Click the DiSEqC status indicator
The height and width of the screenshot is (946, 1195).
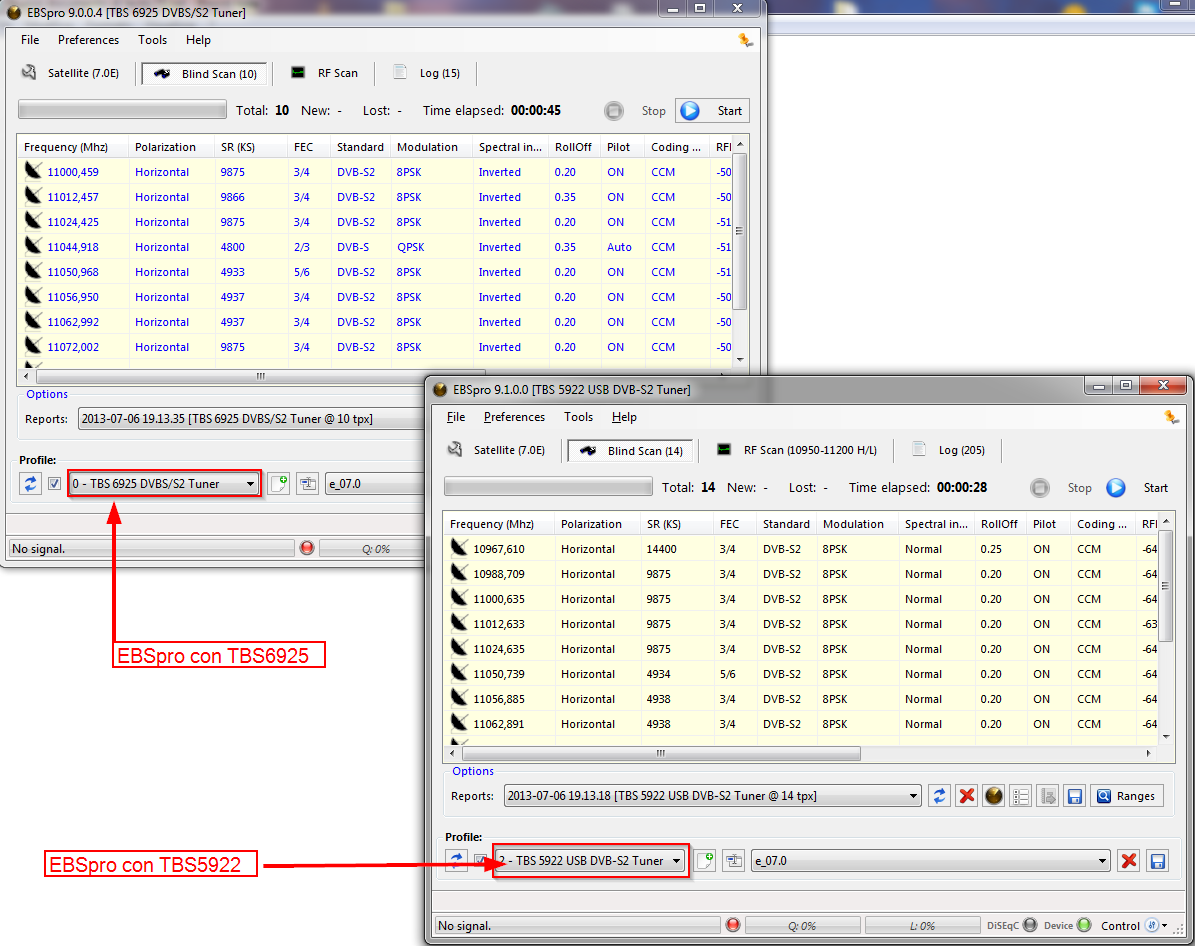1030,925
